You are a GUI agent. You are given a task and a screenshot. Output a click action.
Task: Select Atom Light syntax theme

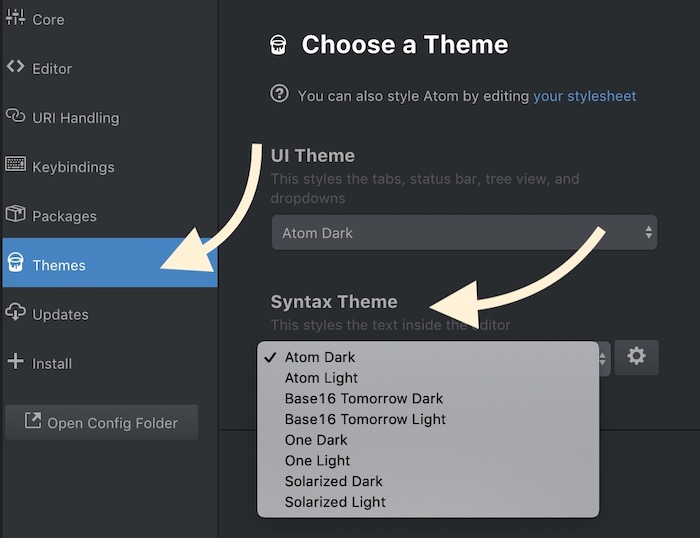(x=321, y=378)
